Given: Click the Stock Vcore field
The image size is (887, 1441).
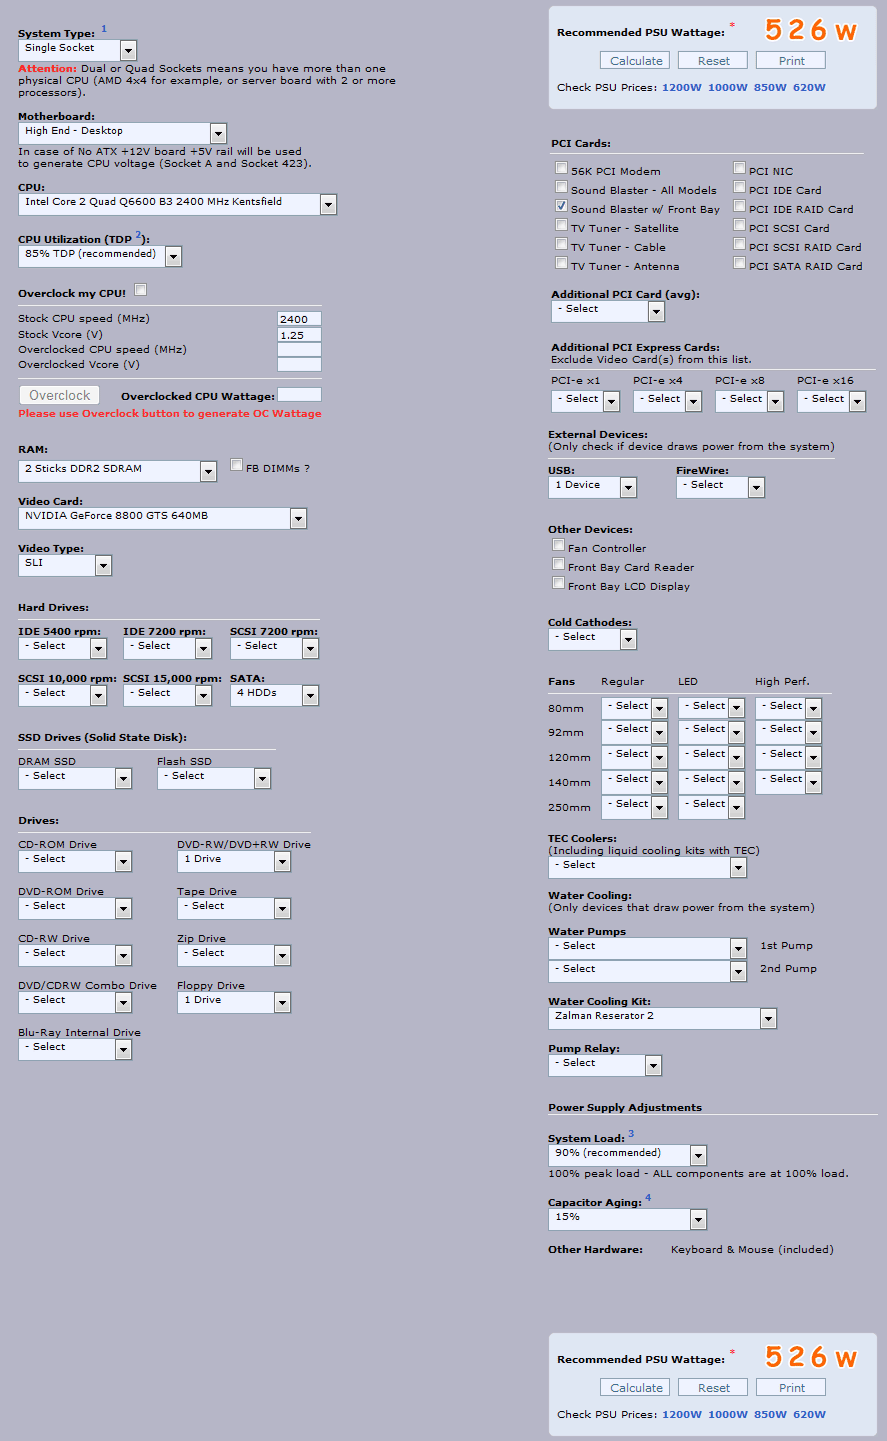Looking at the screenshot, I should (x=299, y=335).
